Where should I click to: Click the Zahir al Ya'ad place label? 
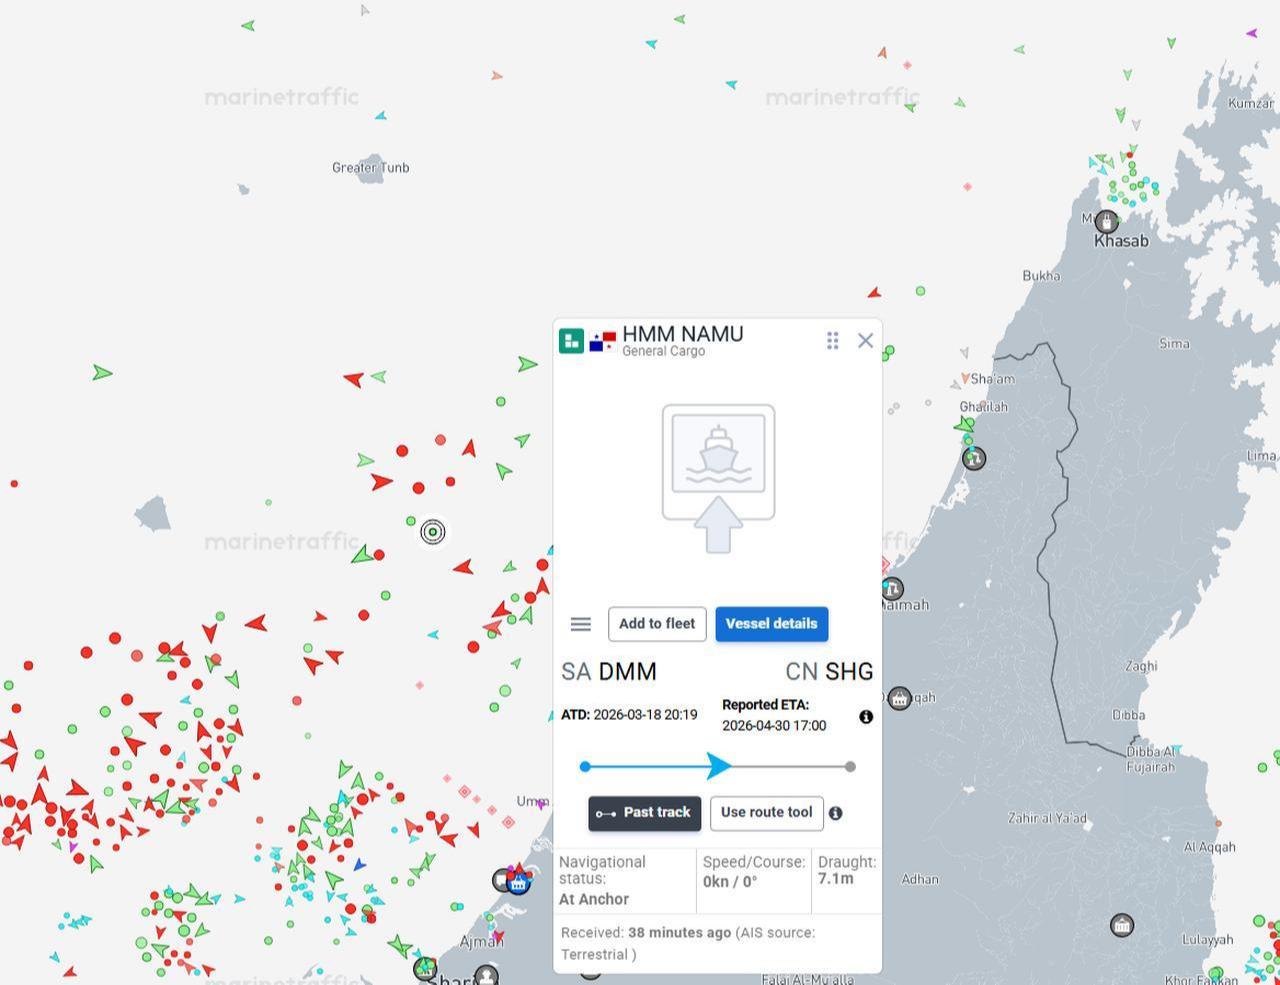(1047, 818)
